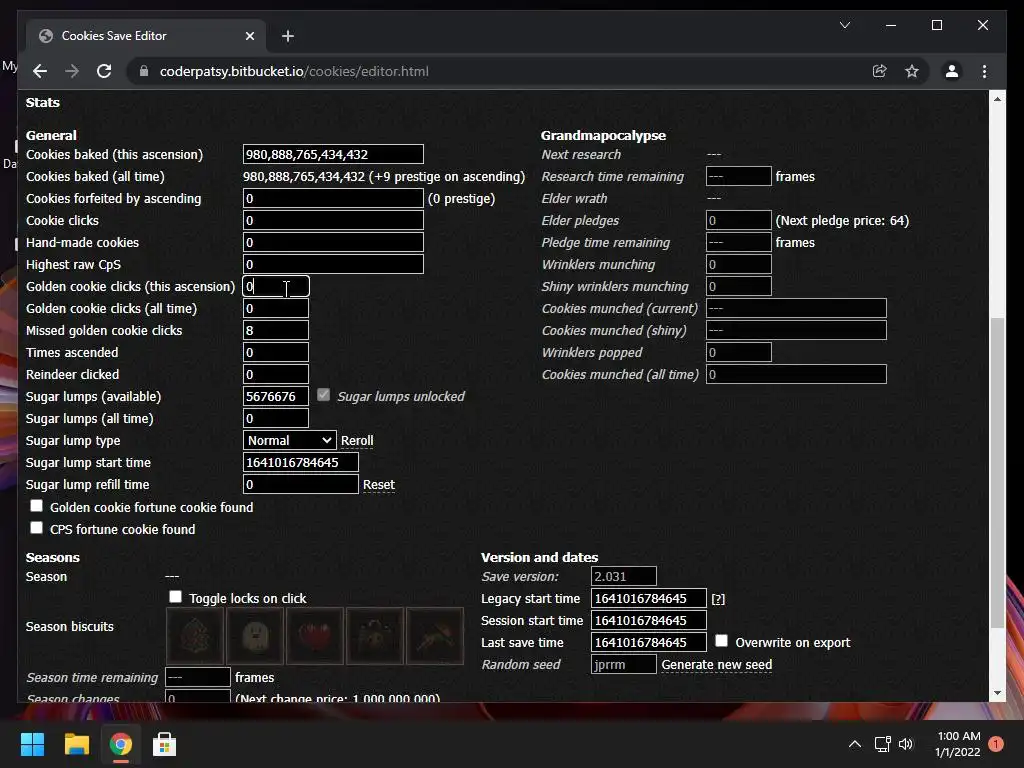Edit Cookies baked (this ascension) field
Image resolution: width=1024 pixels, height=768 pixels.
point(333,154)
